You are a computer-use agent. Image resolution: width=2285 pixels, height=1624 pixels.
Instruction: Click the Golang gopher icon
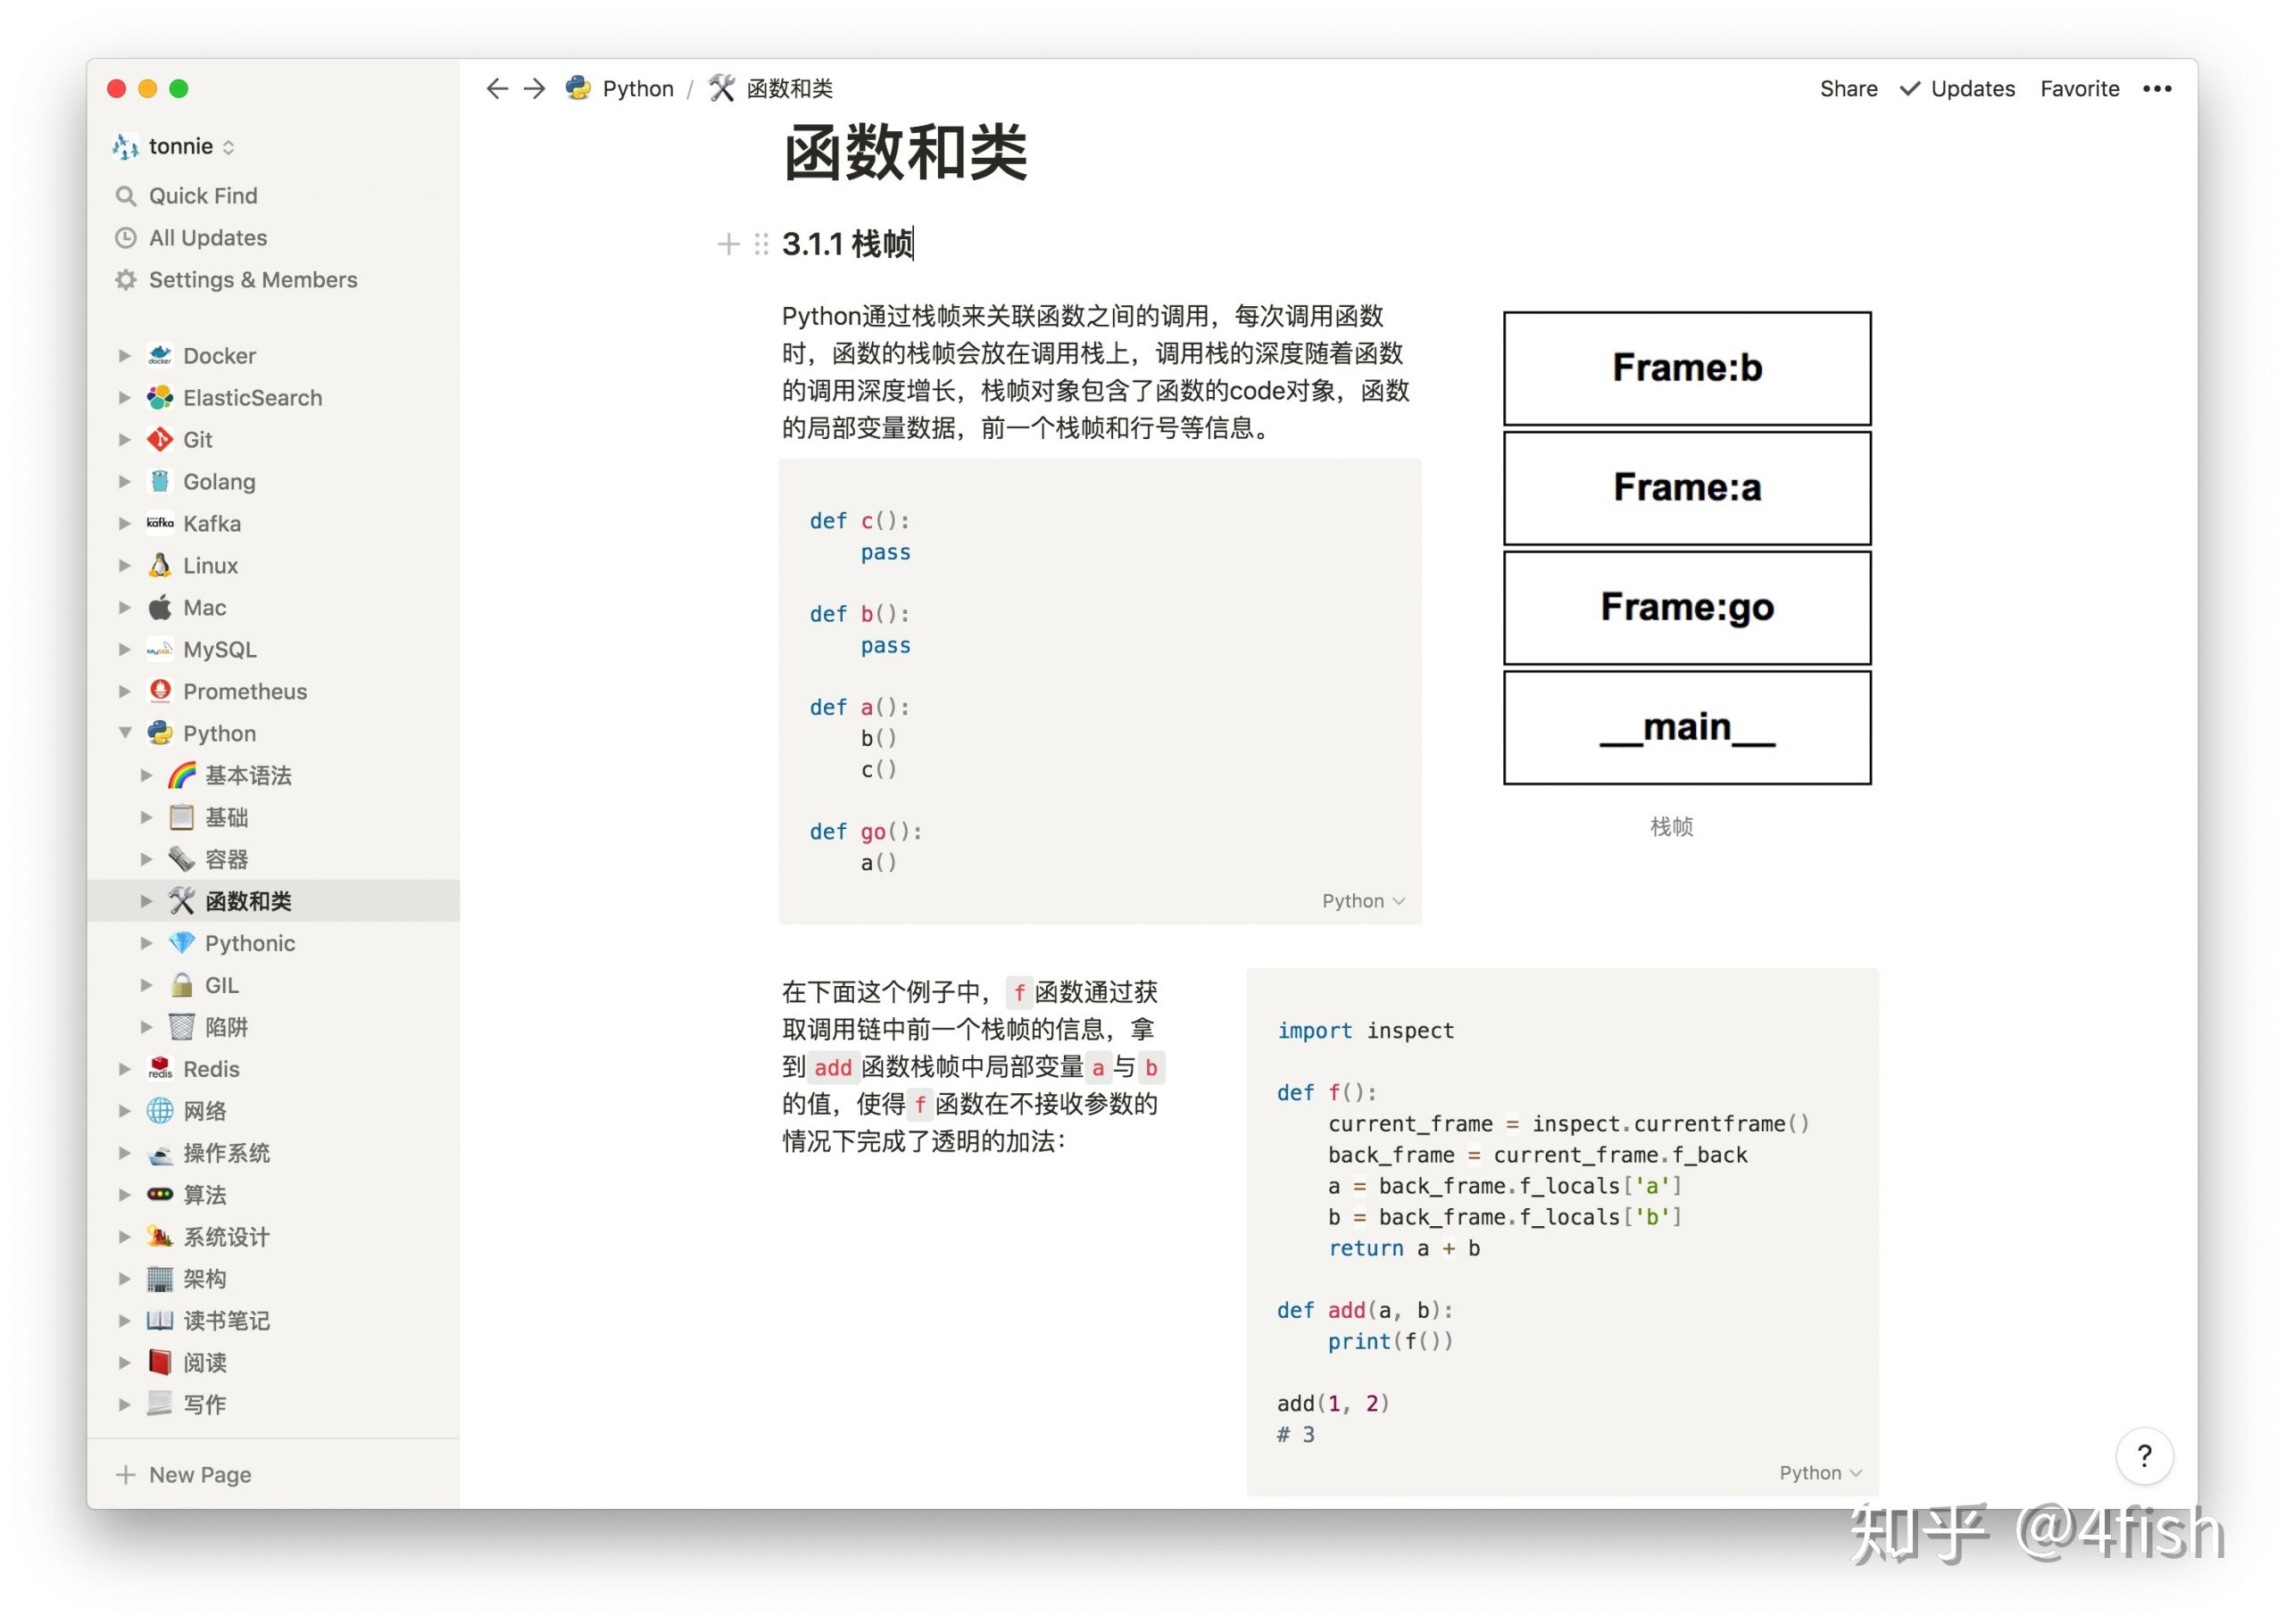pos(160,482)
